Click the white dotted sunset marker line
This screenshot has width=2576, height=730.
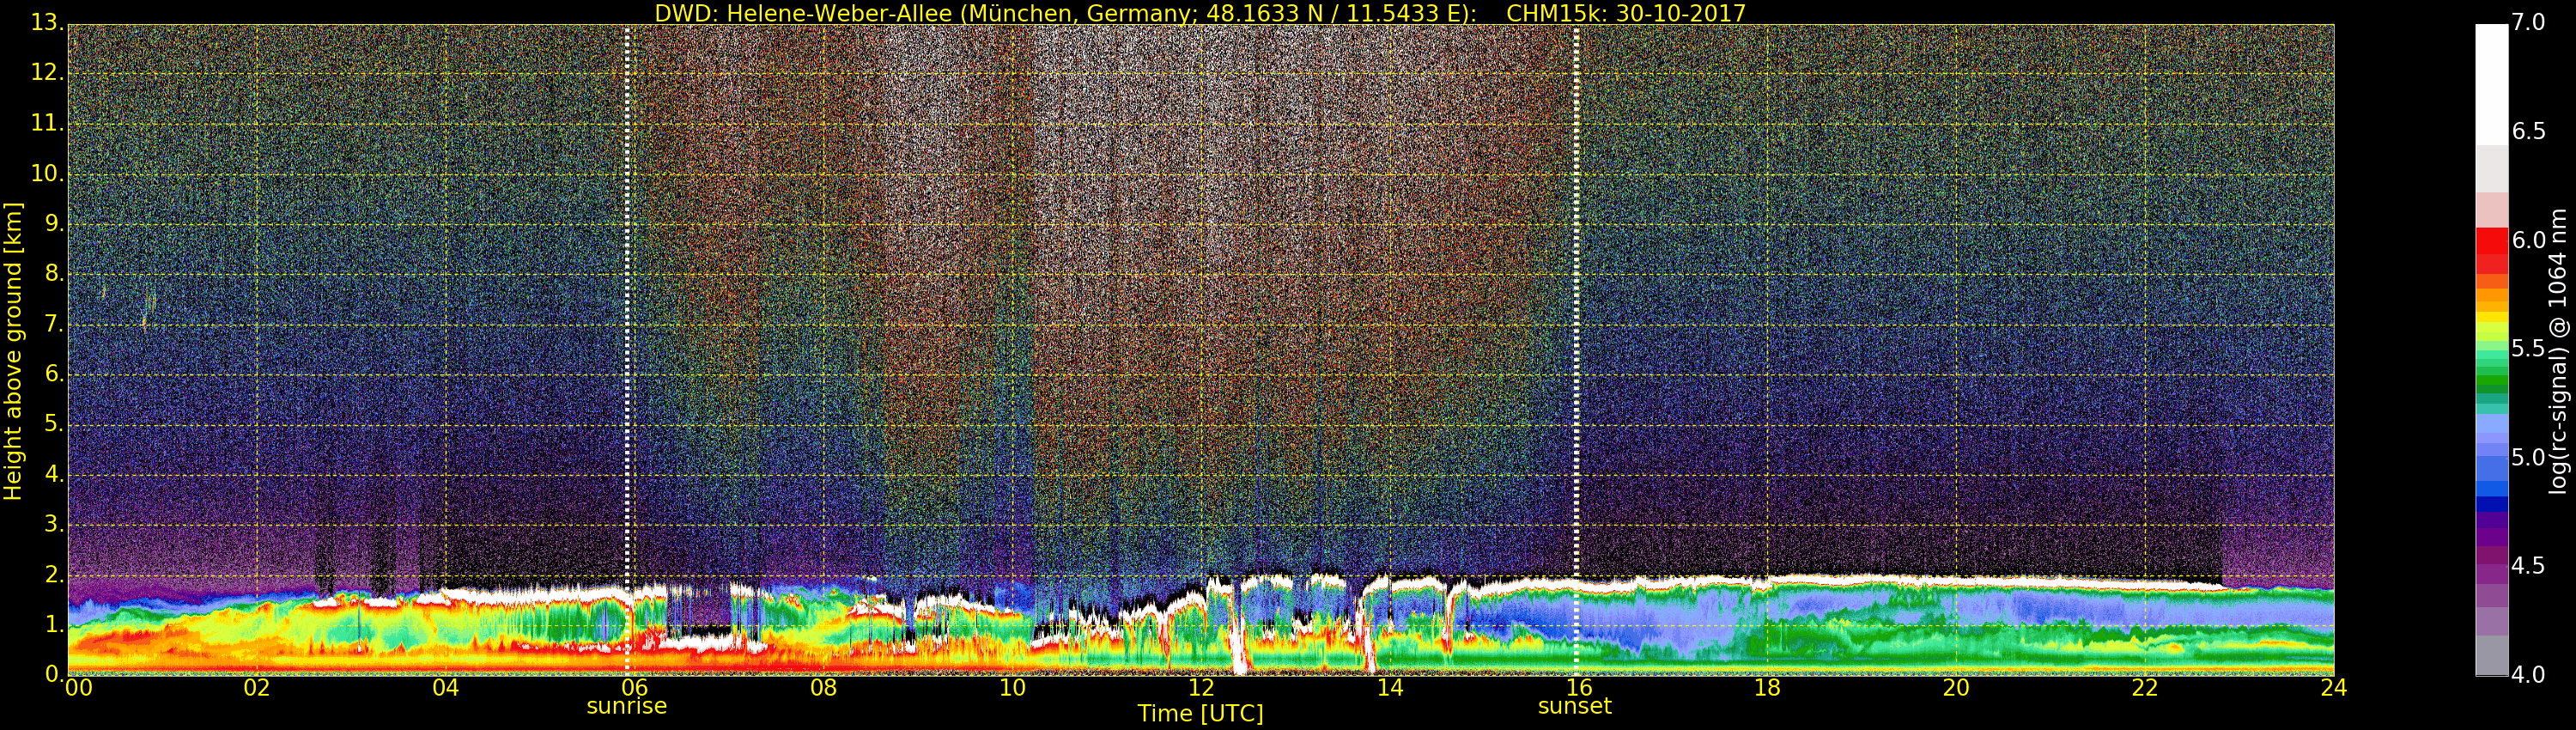(1576, 350)
